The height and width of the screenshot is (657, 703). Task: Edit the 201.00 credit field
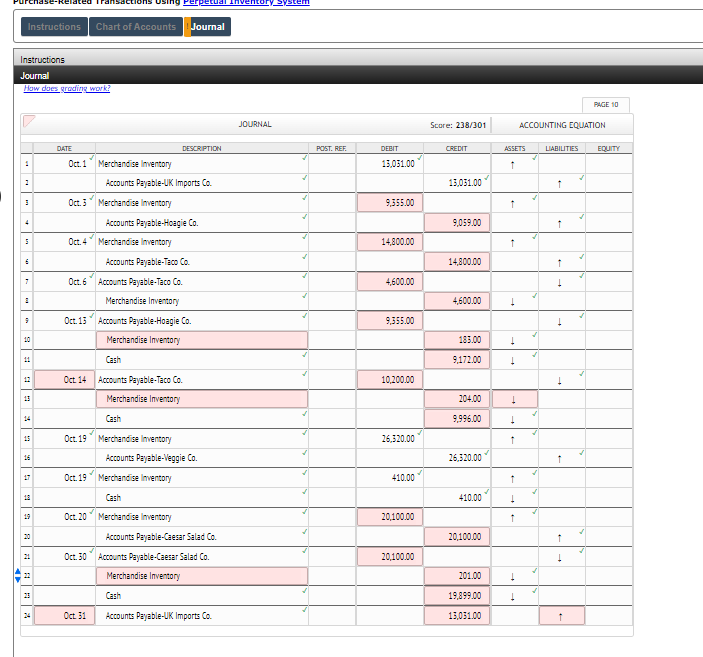(457, 576)
